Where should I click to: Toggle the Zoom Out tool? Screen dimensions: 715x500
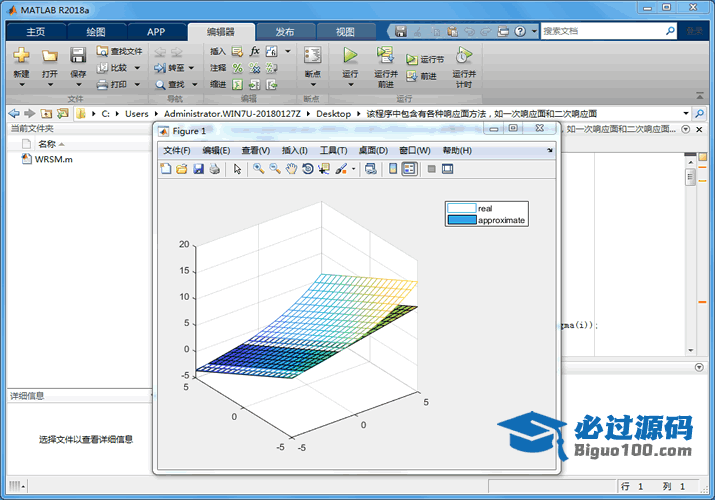(x=275, y=169)
